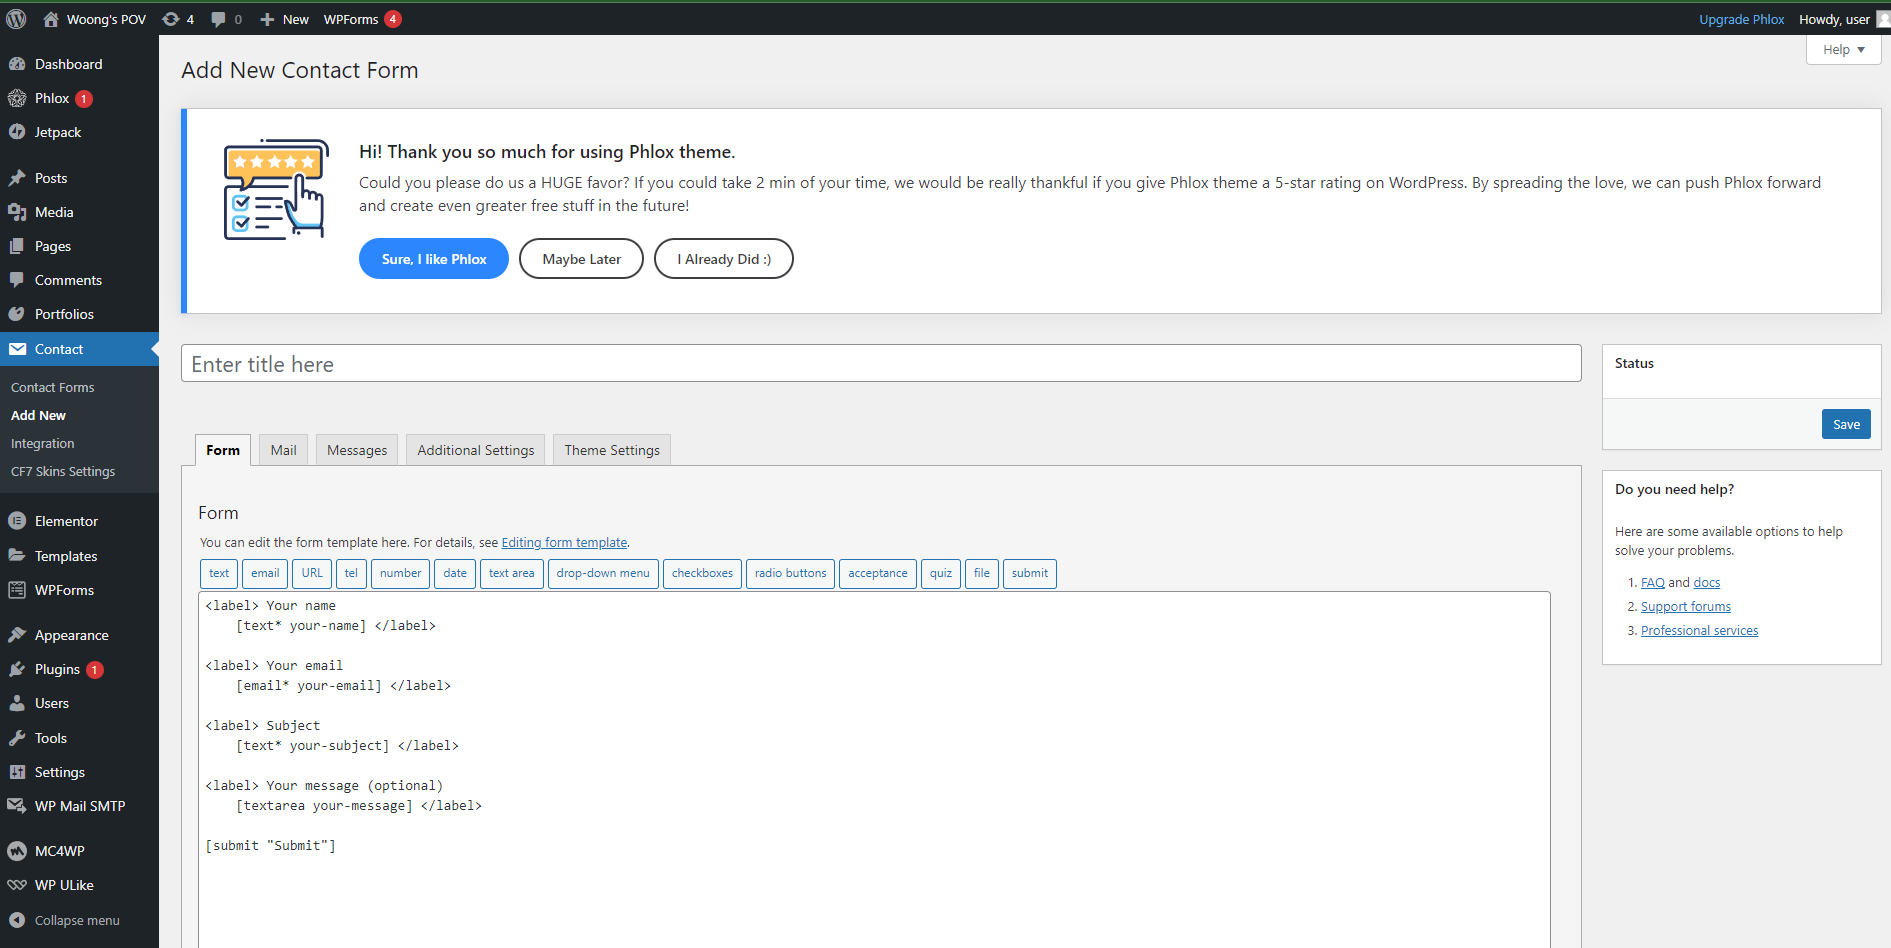Screen dimensions: 1891x948
Task: Open the Editing form template link
Action: [x=564, y=542]
